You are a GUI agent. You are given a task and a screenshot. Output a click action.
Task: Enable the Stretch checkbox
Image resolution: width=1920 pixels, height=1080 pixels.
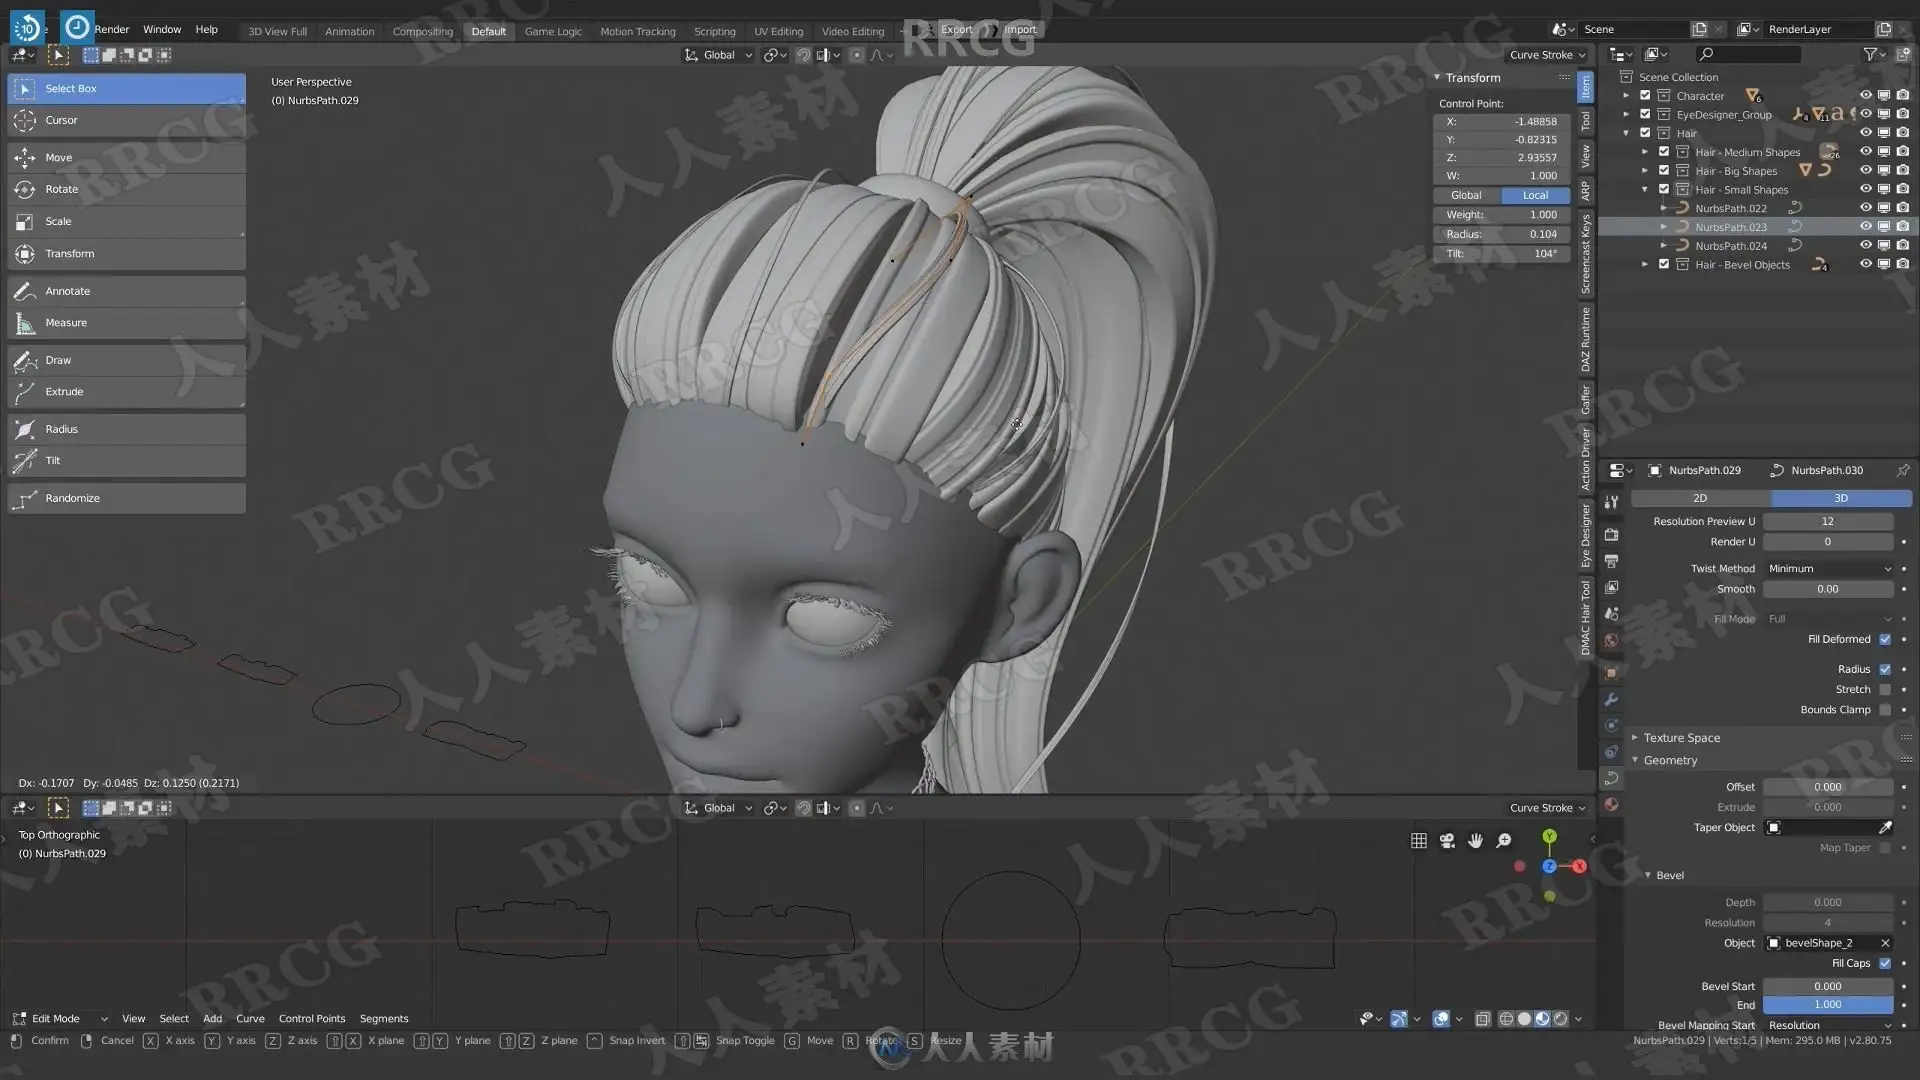click(x=1885, y=689)
